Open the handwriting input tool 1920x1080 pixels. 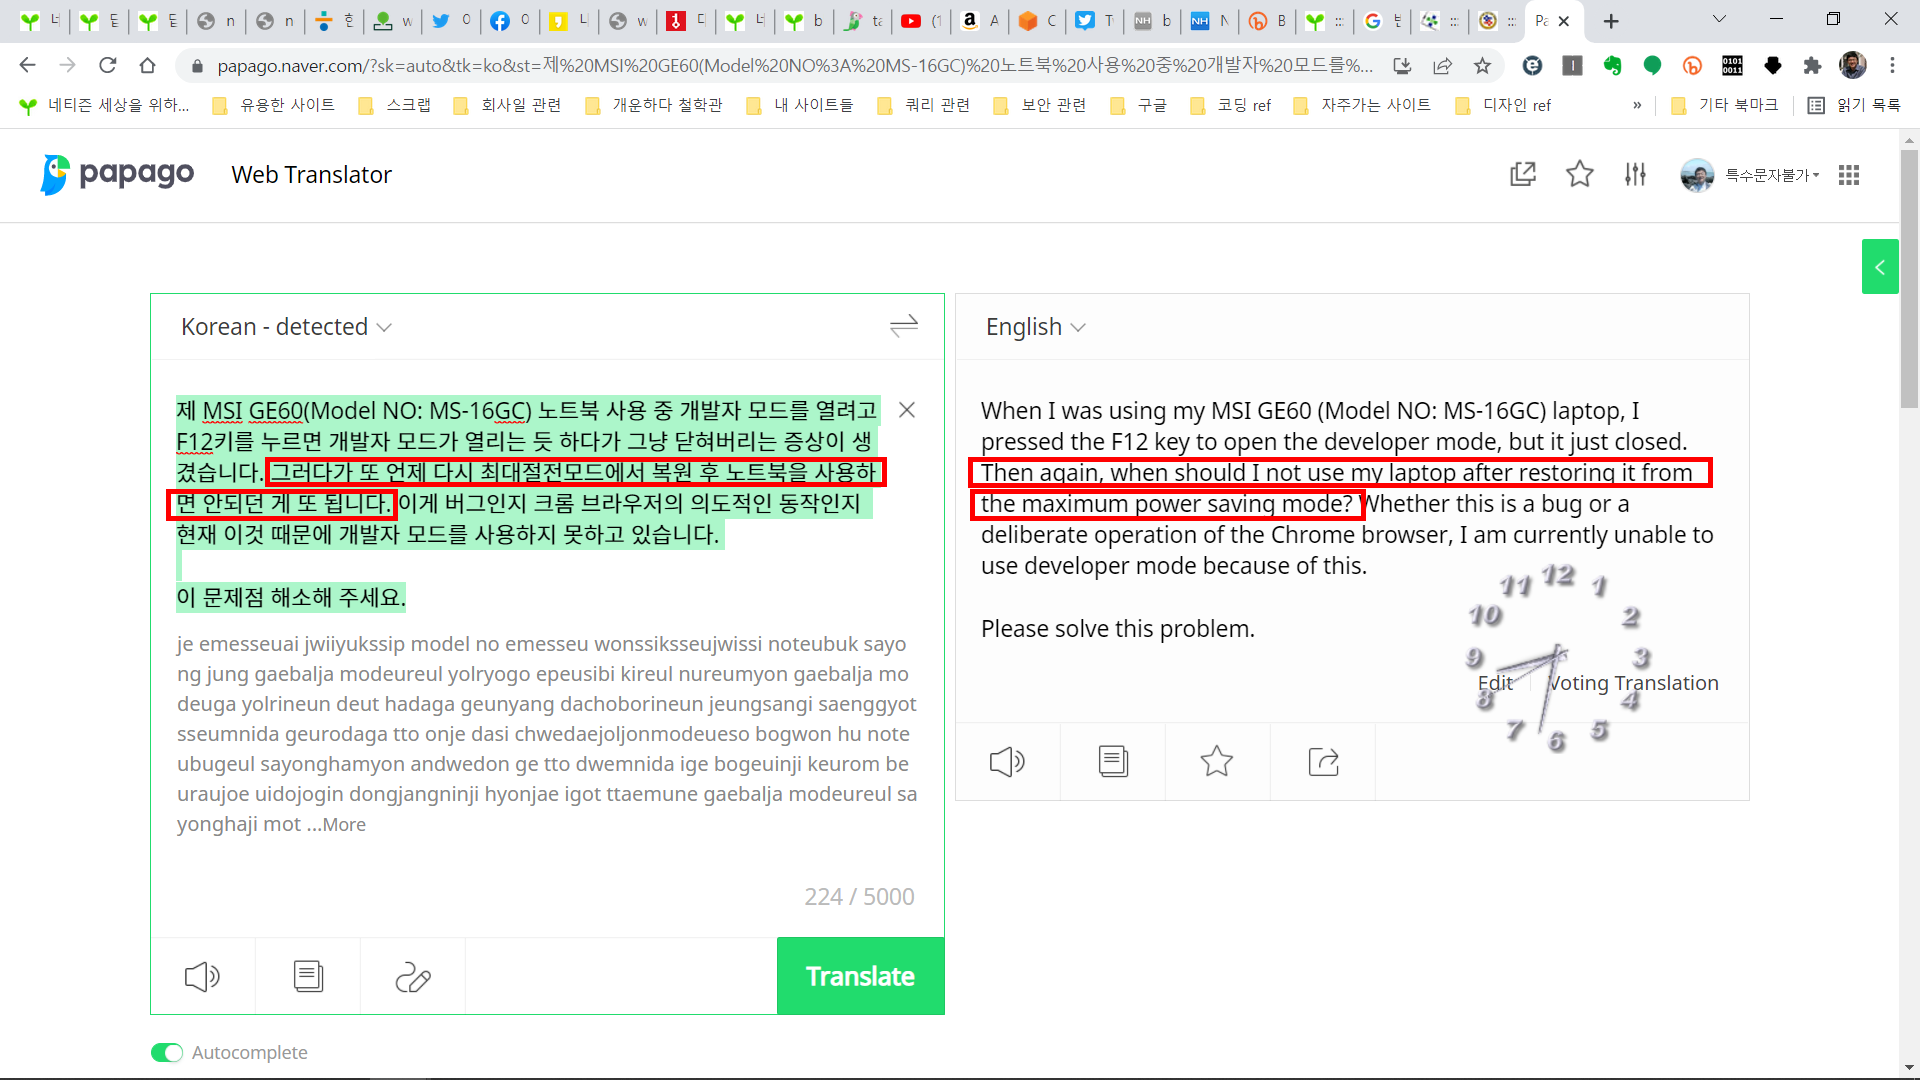tap(413, 976)
